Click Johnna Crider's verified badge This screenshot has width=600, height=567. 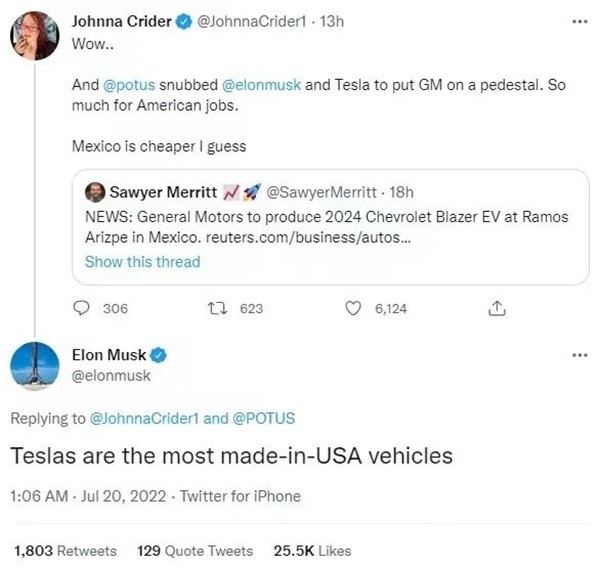pyautogui.click(x=187, y=23)
